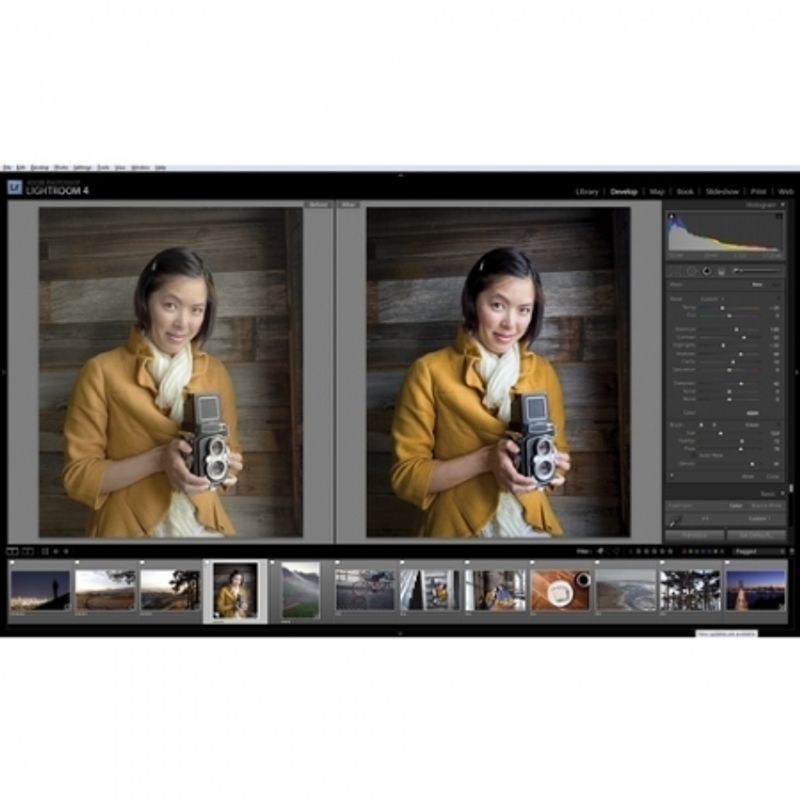Set Treatment to Black & White
Viewport: 800px width, 800px height.
[766, 506]
